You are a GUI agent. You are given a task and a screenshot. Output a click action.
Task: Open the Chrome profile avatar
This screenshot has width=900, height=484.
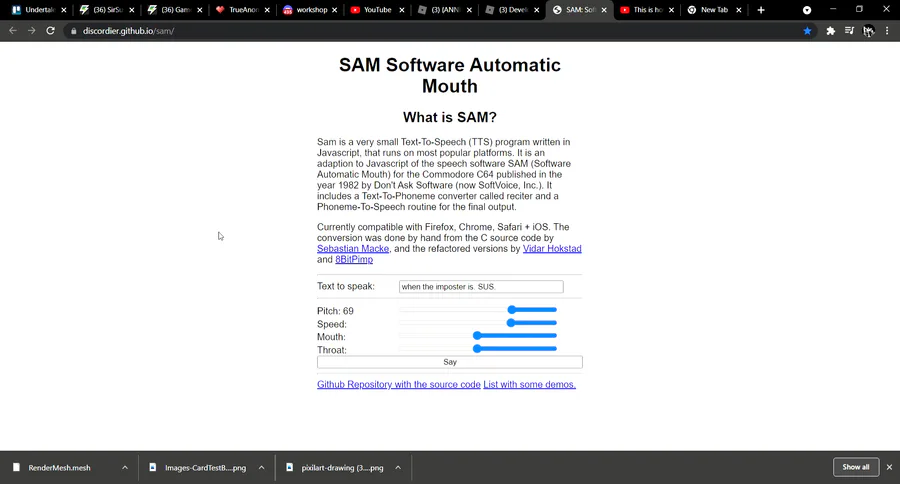click(x=868, y=31)
